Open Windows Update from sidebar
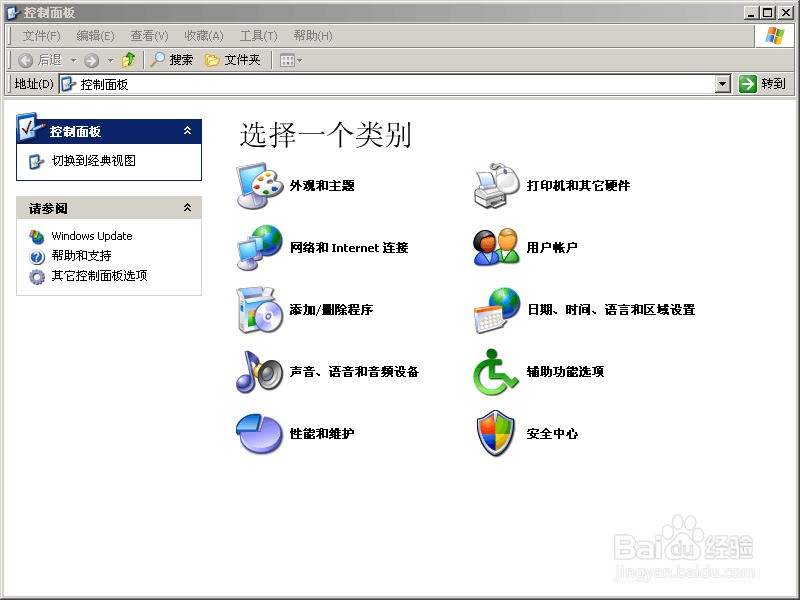The width and height of the screenshot is (800, 600). [90, 236]
